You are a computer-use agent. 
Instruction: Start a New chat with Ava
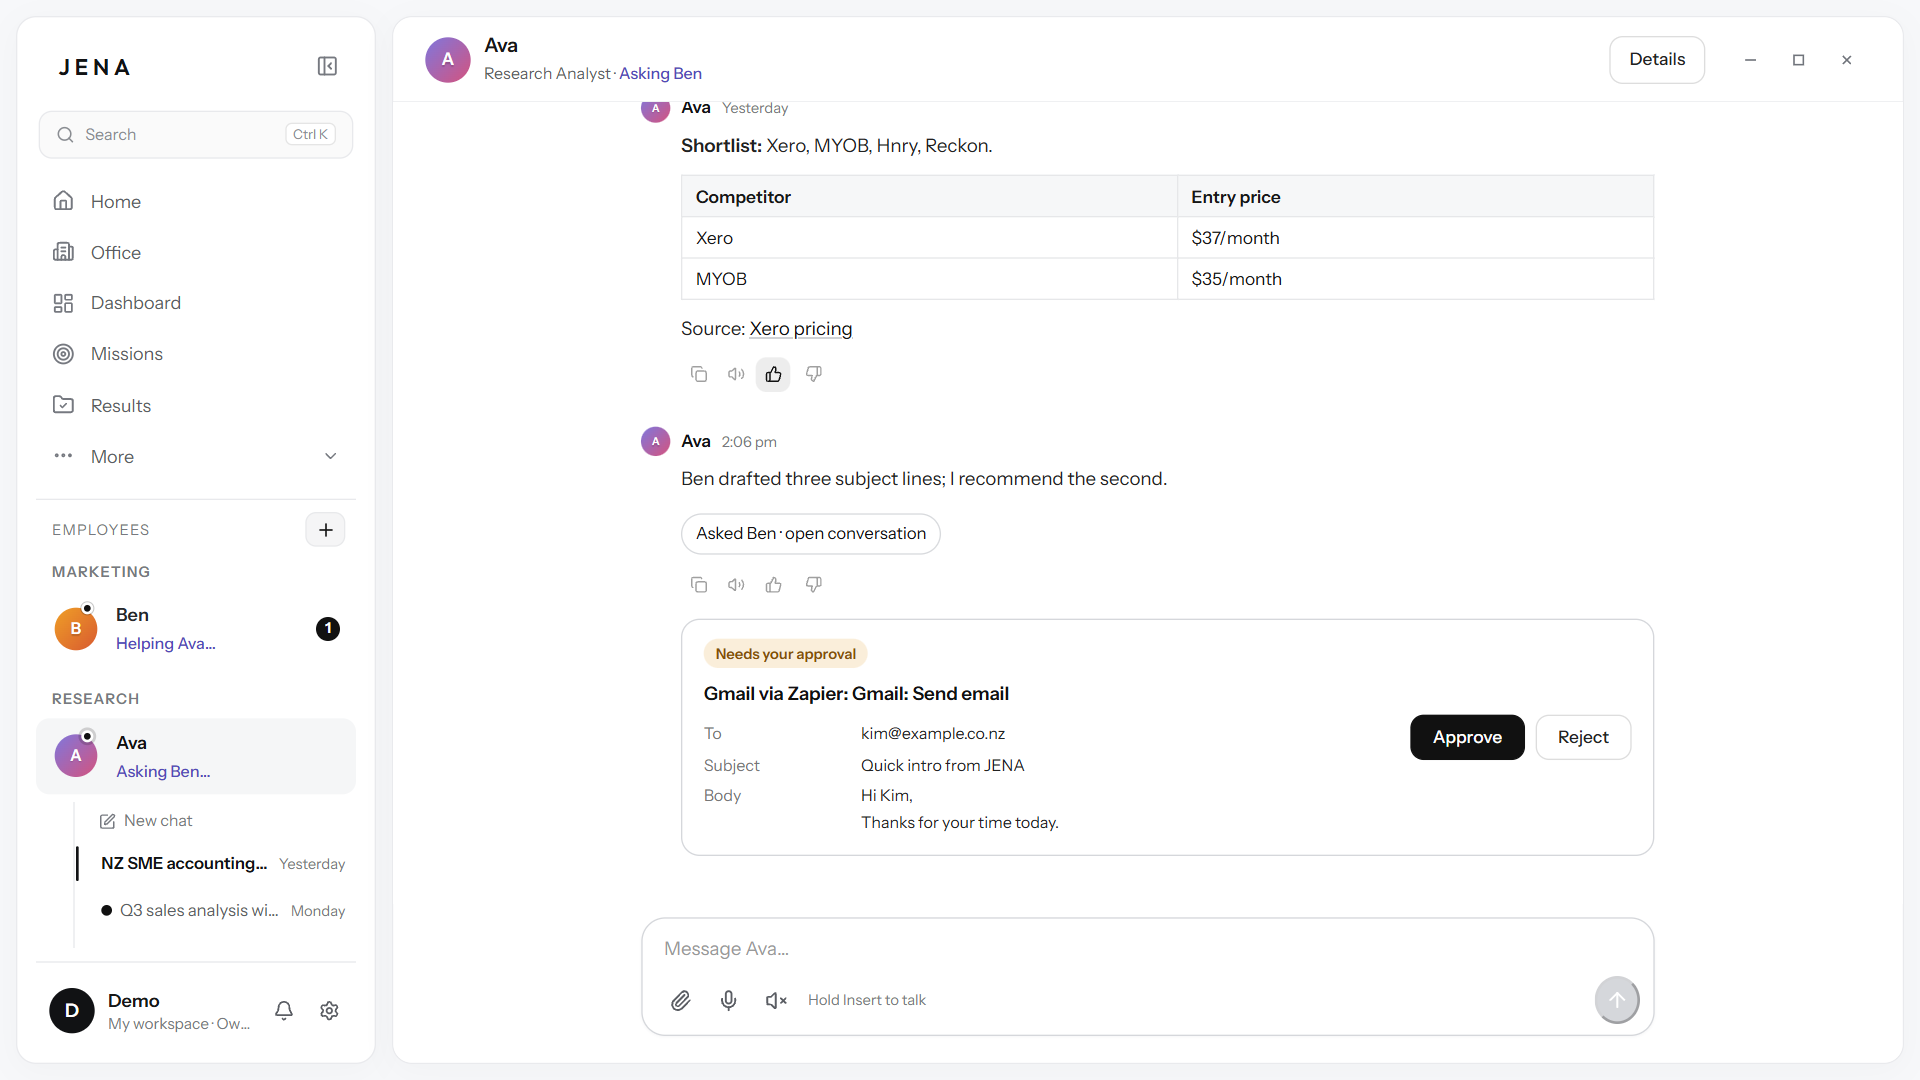click(146, 821)
